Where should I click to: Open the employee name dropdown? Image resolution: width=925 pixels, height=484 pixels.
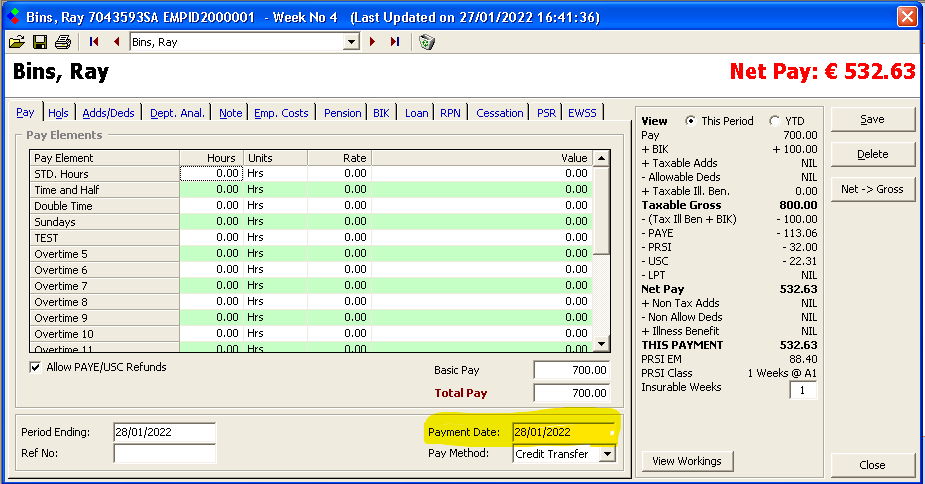point(351,42)
